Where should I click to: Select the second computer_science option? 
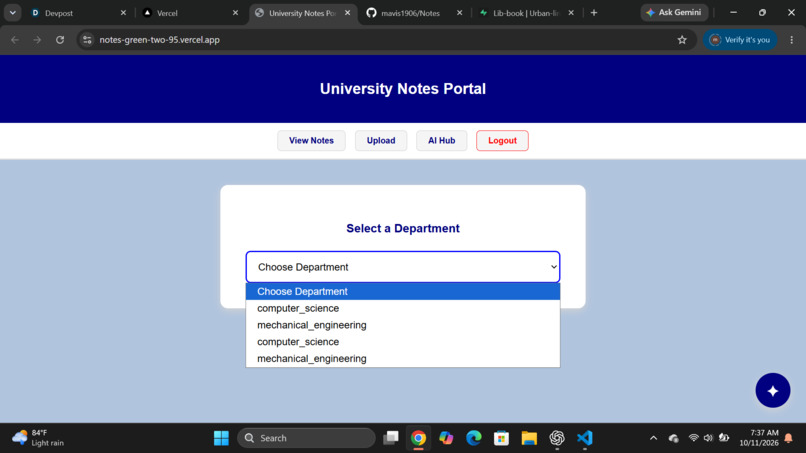pyautogui.click(x=403, y=342)
